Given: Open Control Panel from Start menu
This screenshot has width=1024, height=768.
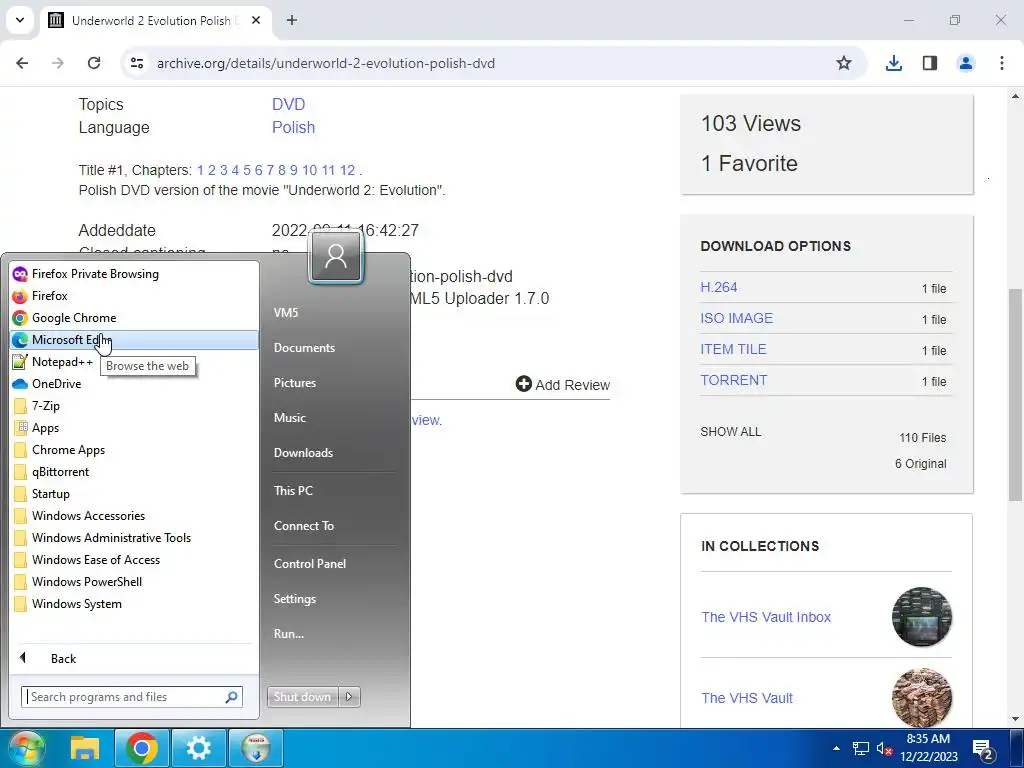Looking at the screenshot, I should [x=310, y=564].
